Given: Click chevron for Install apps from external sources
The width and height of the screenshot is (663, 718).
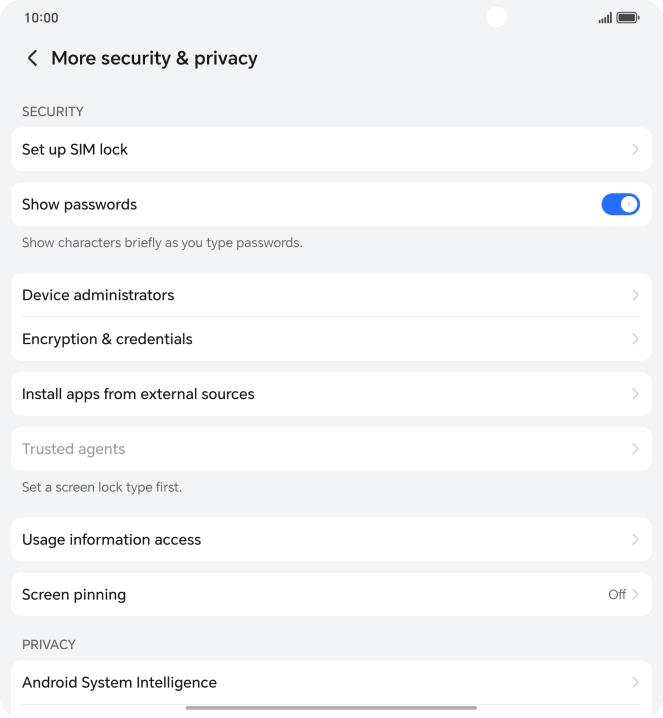Looking at the screenshot, I should [x=635, y=394].
